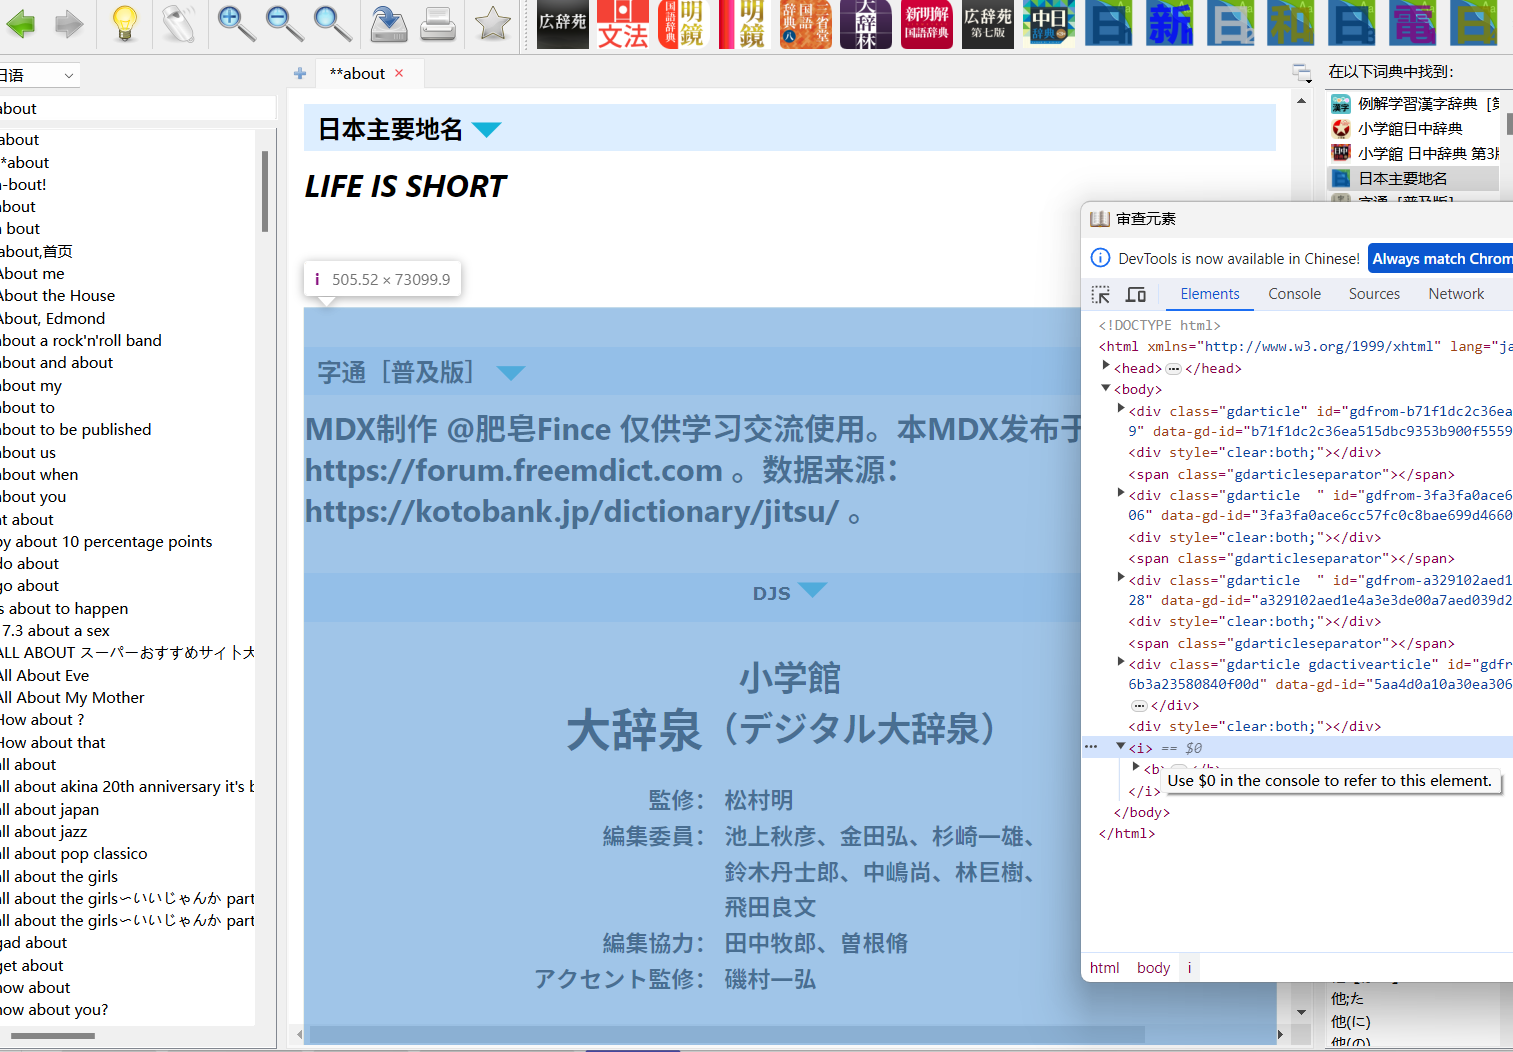Click the star favorites icon
The width and height of the screenshot is (1513, 1052).
pyautogui.click(x=492, y=24)
